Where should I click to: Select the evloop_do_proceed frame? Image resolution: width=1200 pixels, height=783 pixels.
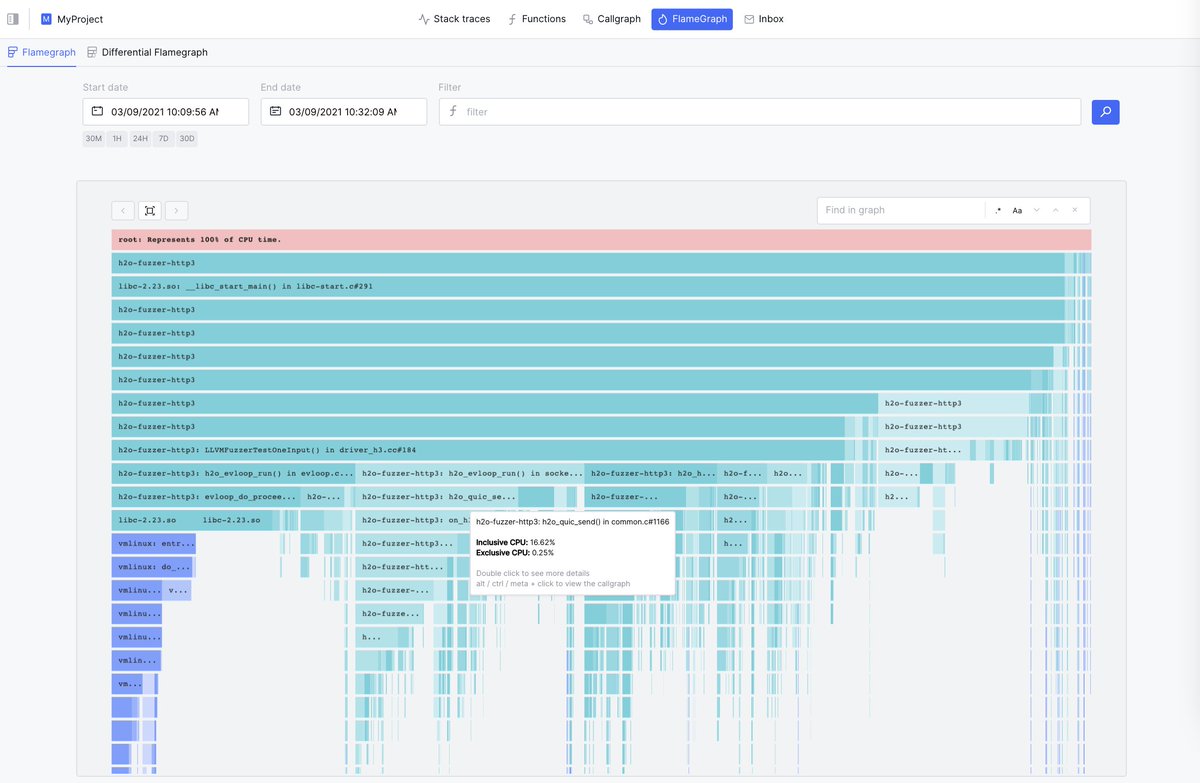(205, 496)
